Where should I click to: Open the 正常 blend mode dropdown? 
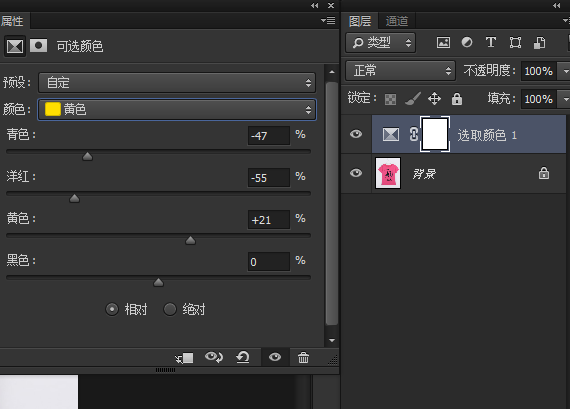pyautogui.click(x=400, y=70)
